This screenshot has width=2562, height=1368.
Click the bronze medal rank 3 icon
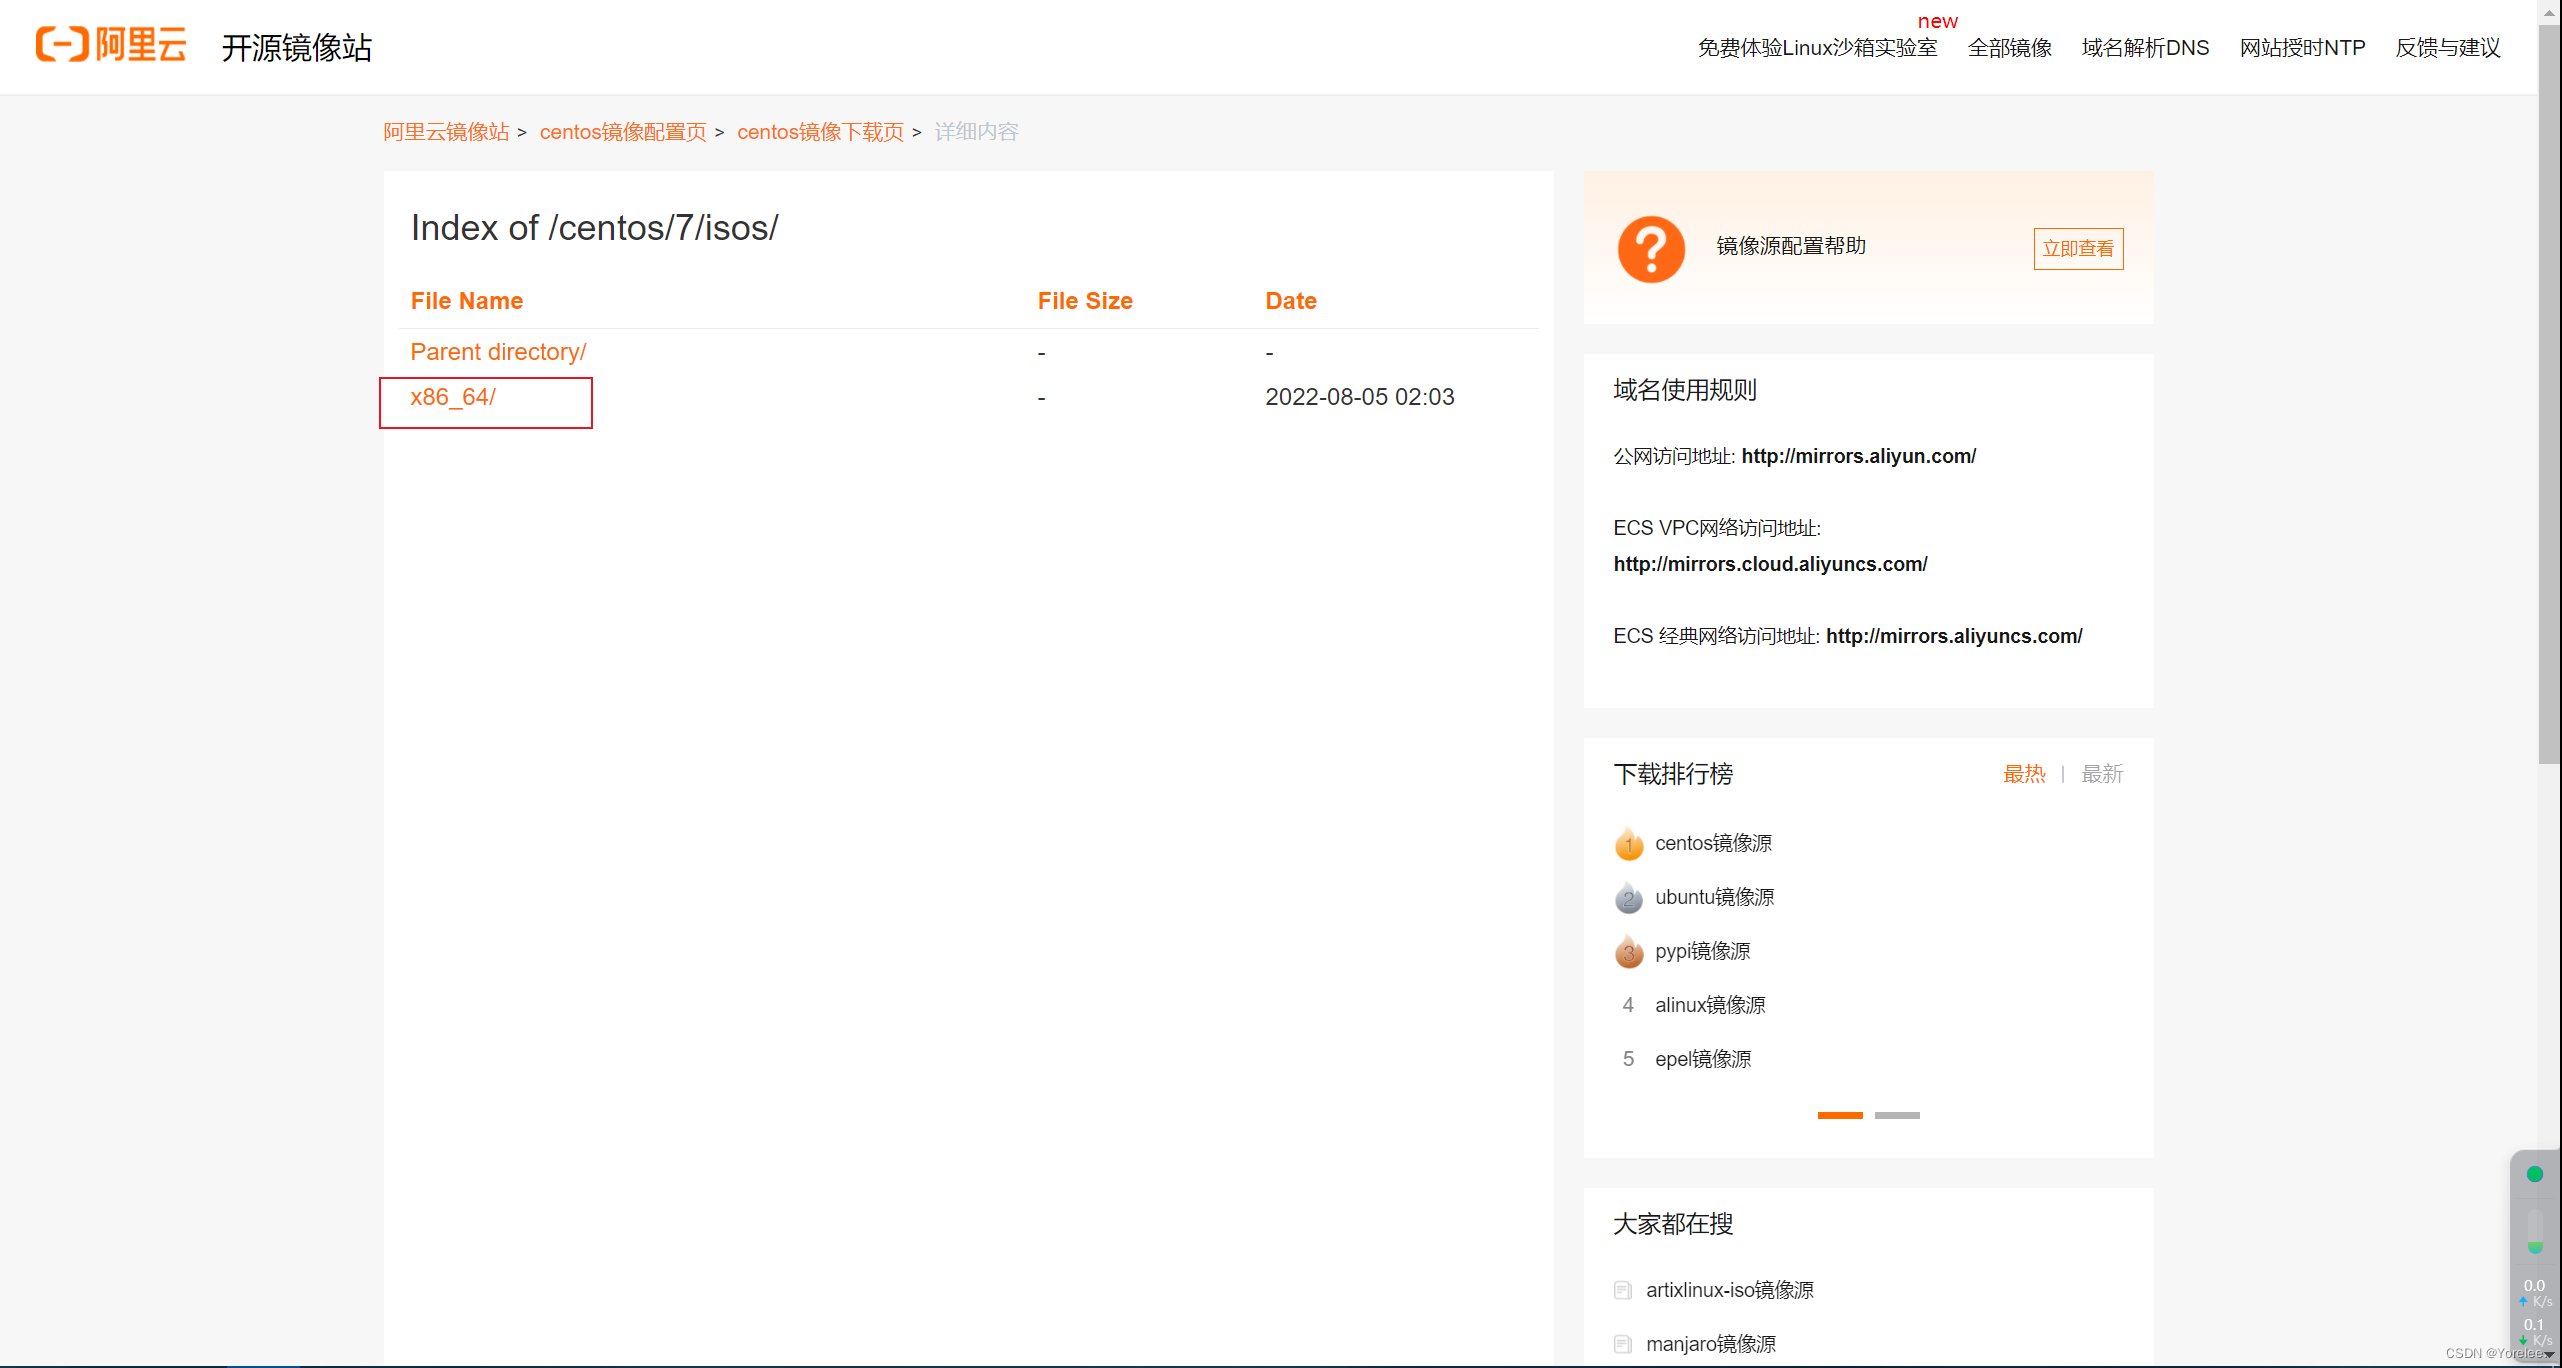point(1628,952)
